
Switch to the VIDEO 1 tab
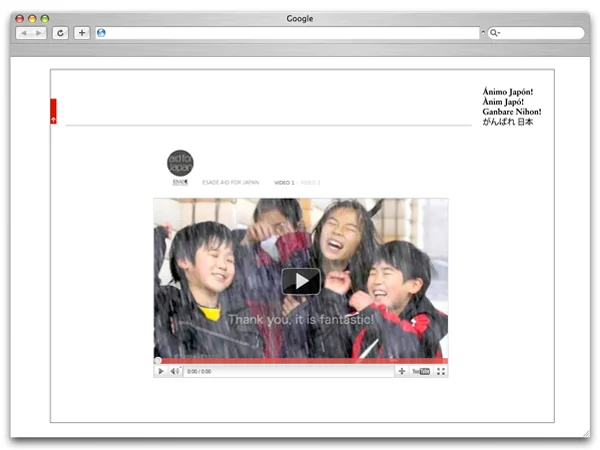284,183
